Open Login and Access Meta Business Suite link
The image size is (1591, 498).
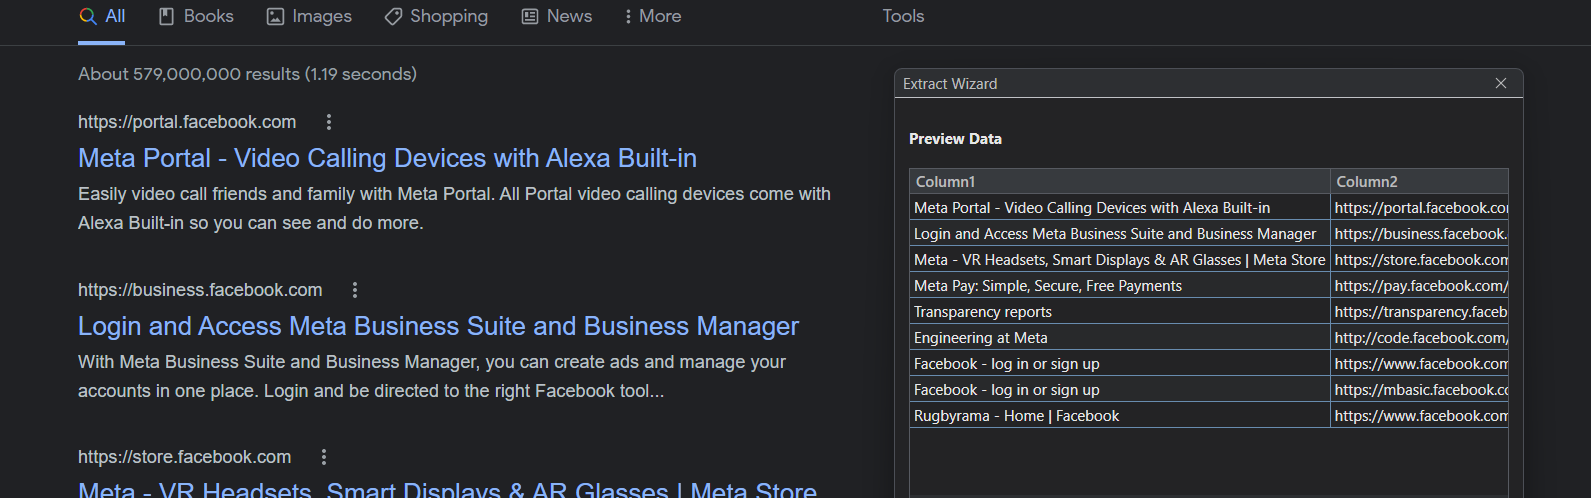point(438,326)
